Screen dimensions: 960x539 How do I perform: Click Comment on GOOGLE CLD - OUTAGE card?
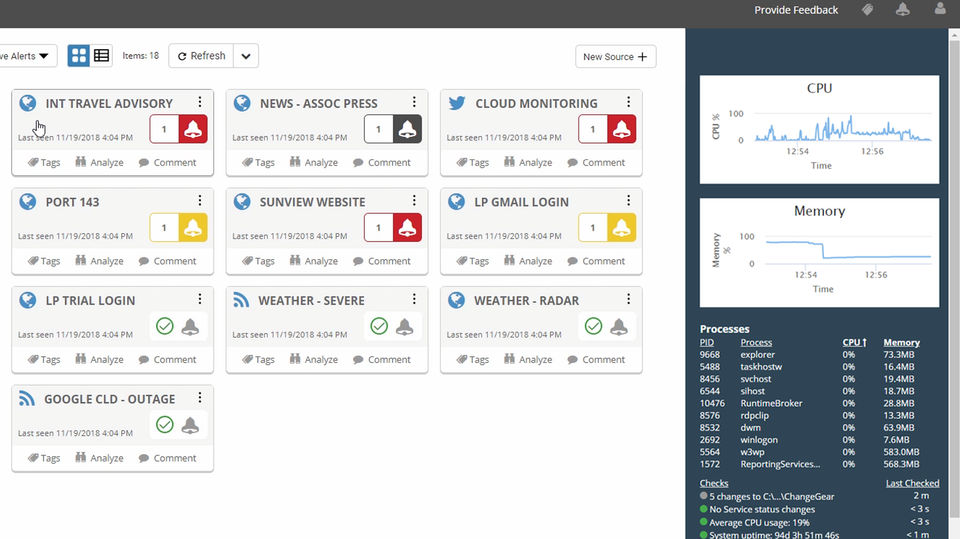[167, 458]
